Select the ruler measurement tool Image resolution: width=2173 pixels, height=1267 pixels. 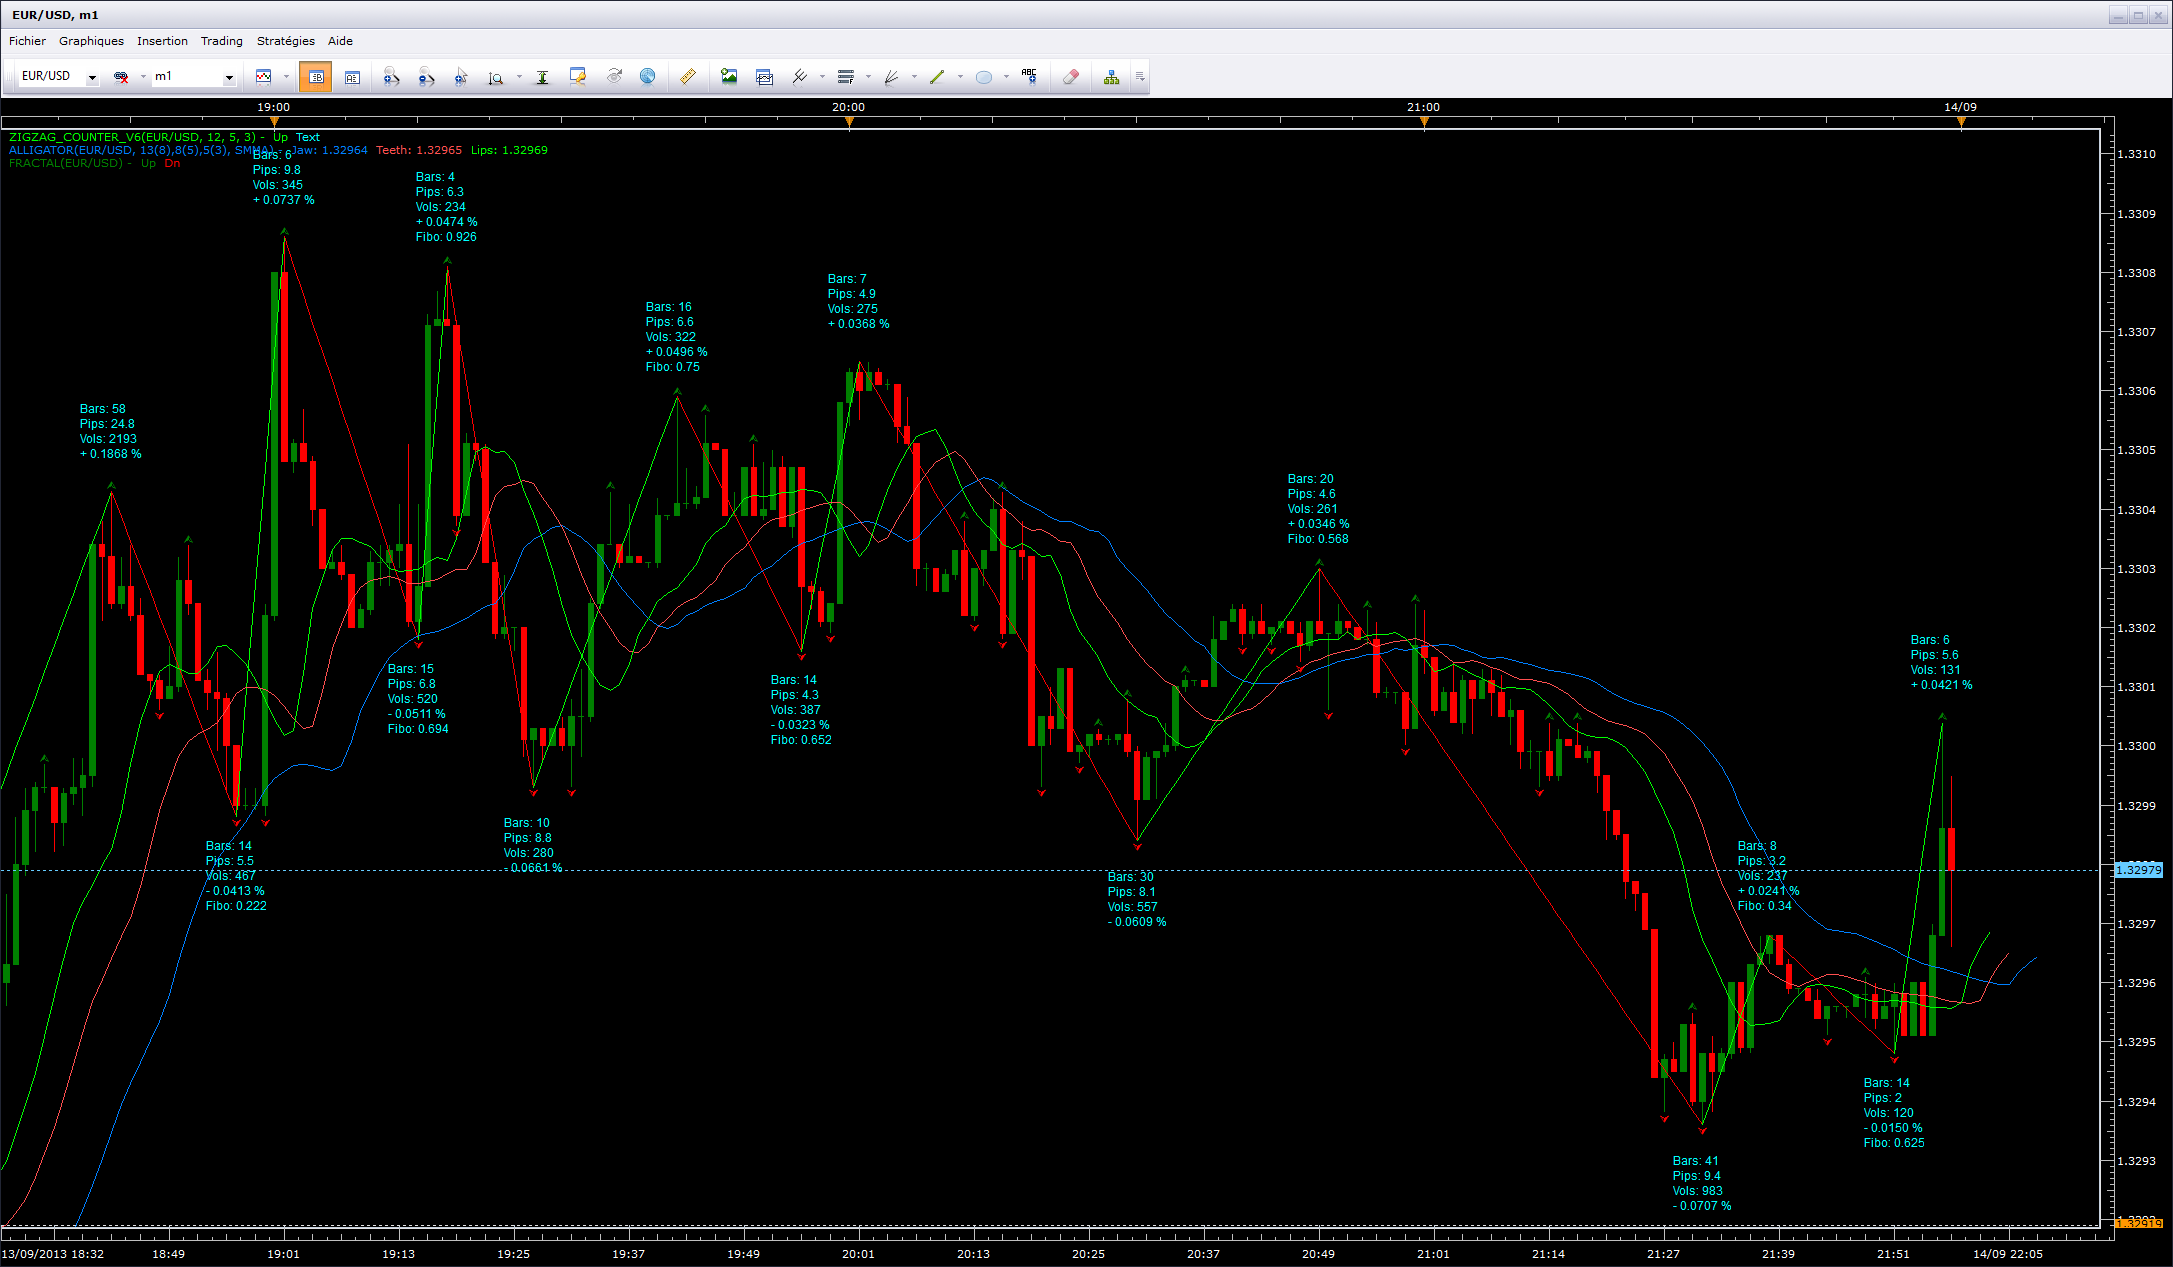click(x=688, y=77)
